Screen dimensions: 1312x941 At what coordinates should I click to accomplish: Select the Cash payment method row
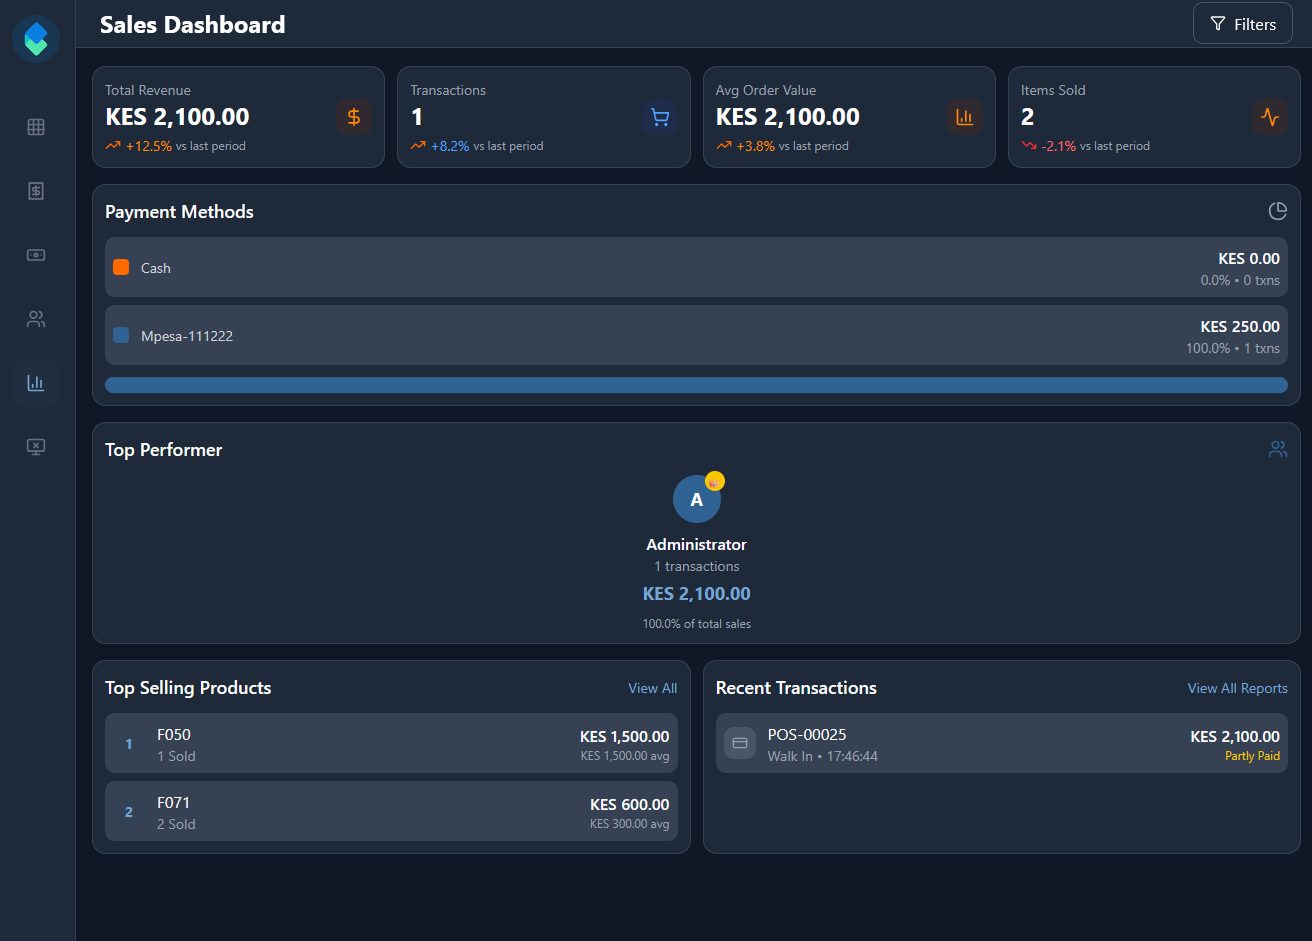[696, 267]
